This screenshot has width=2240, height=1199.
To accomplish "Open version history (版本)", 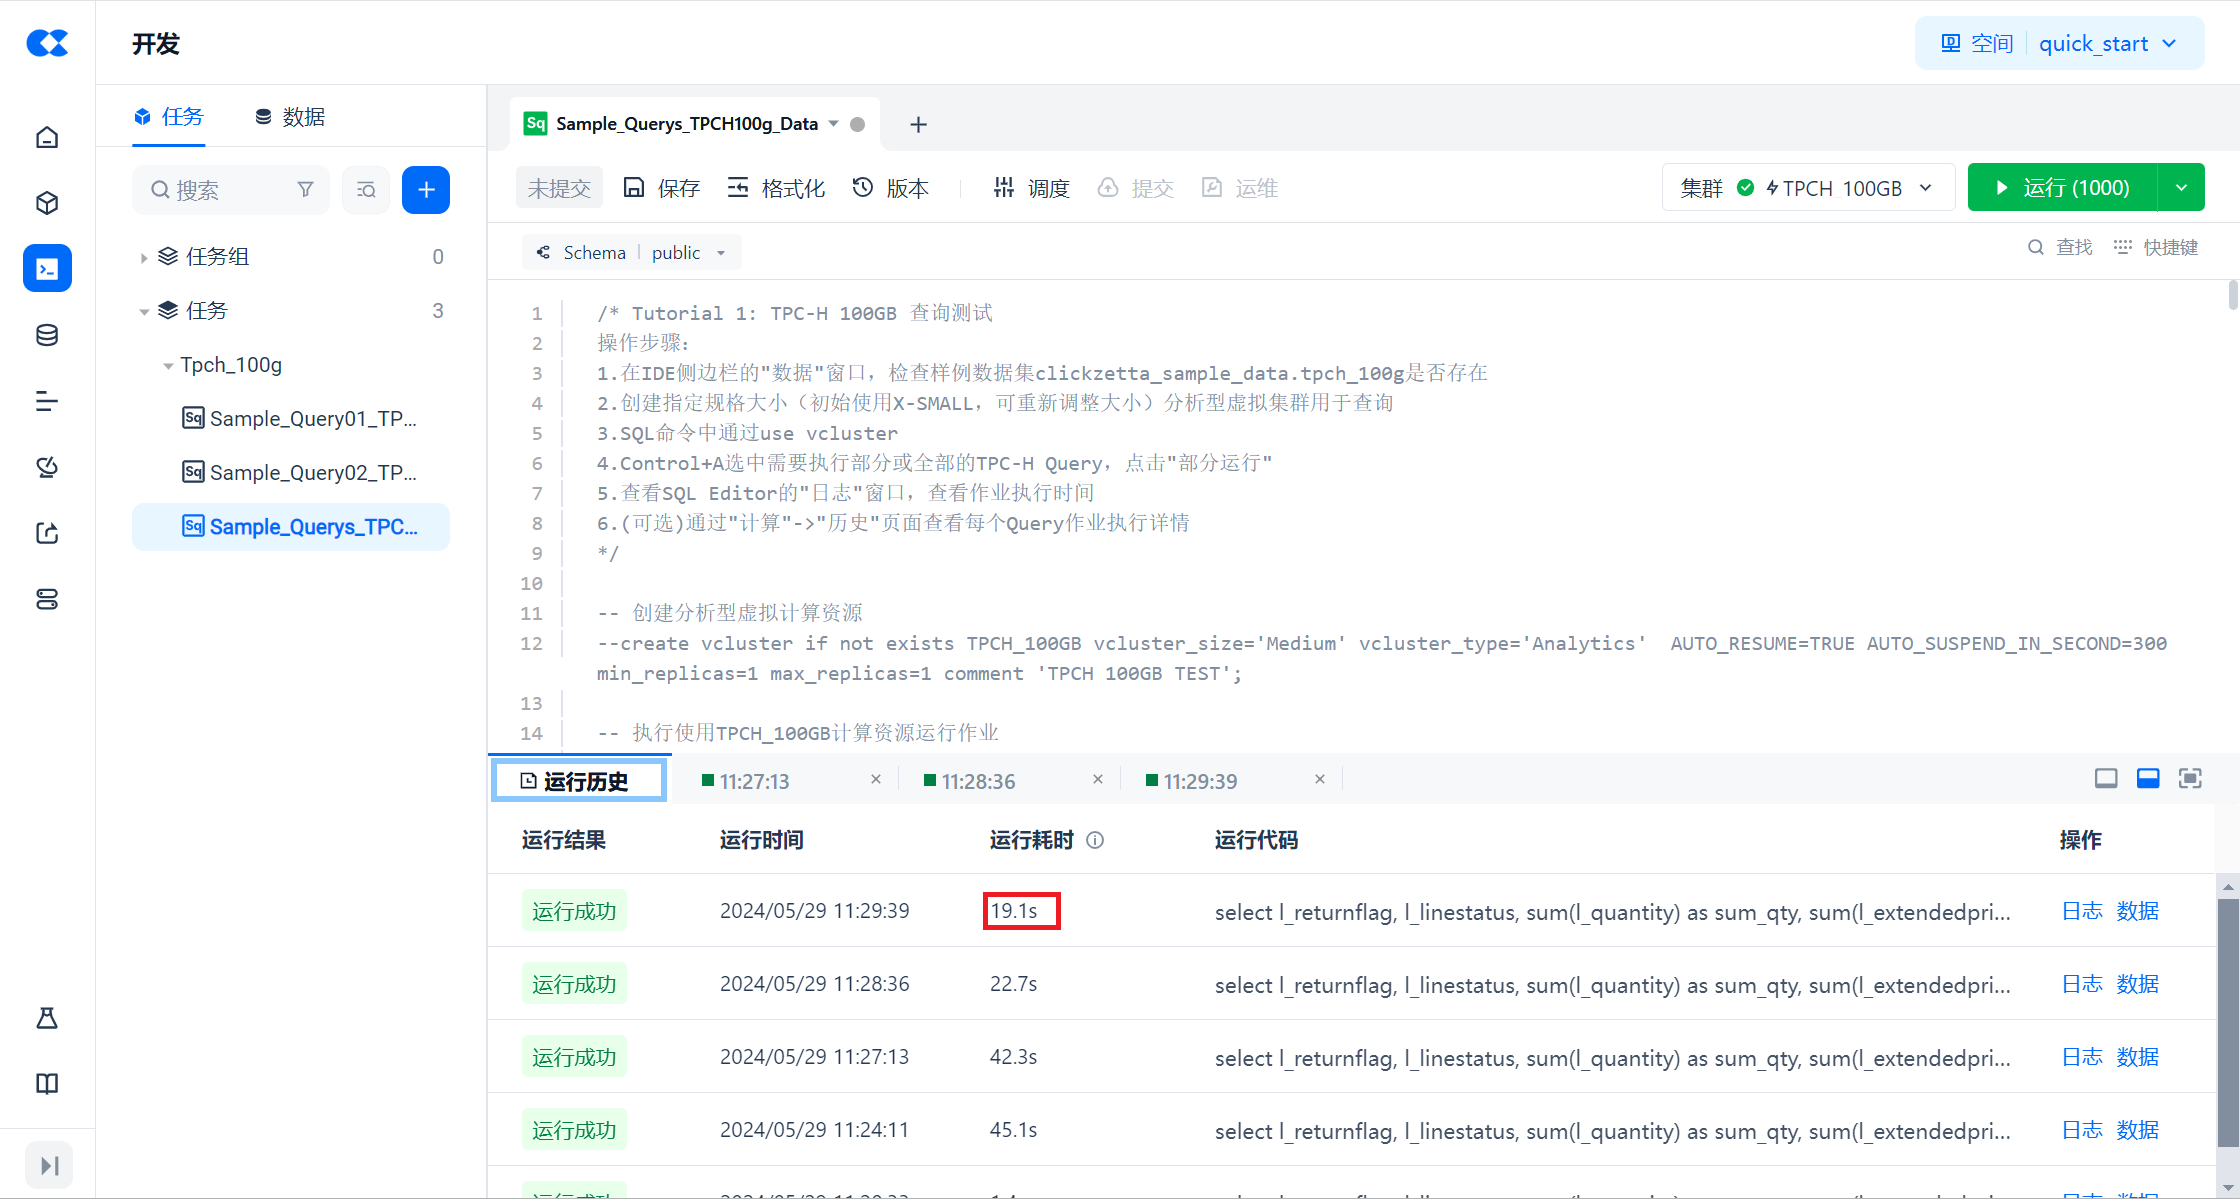I will coord(891,188).
